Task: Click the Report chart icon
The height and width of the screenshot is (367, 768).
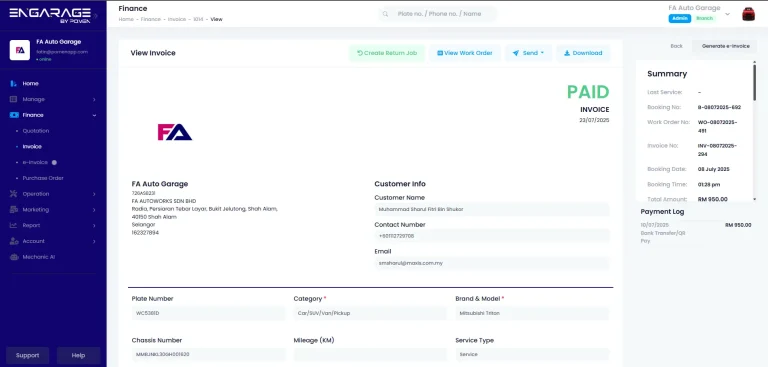Action: (14, 225)
